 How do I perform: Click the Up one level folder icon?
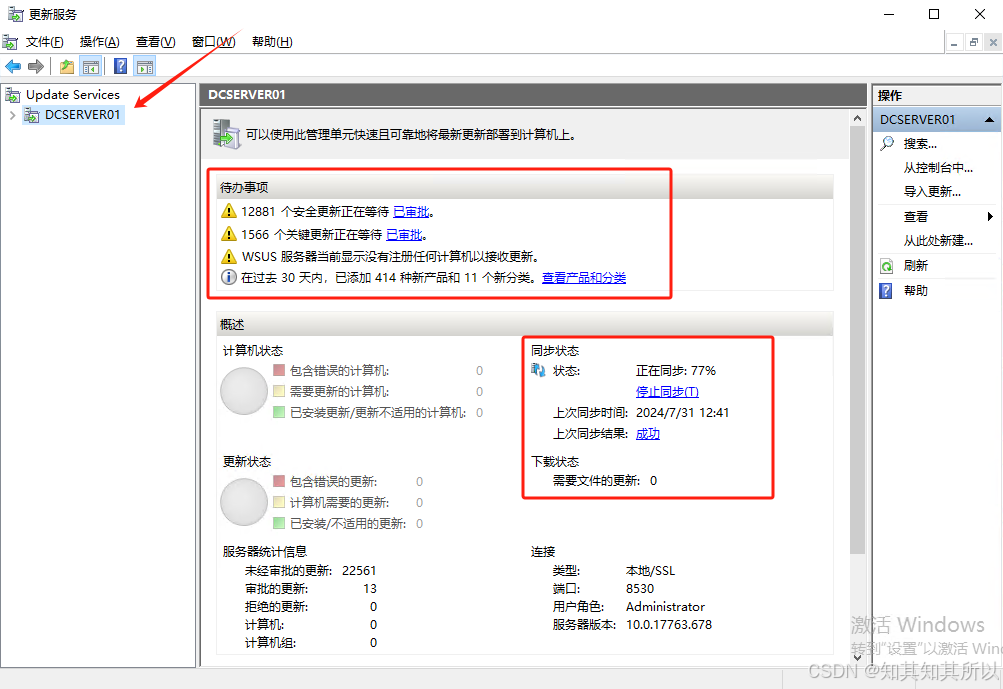tap(67, 67)
